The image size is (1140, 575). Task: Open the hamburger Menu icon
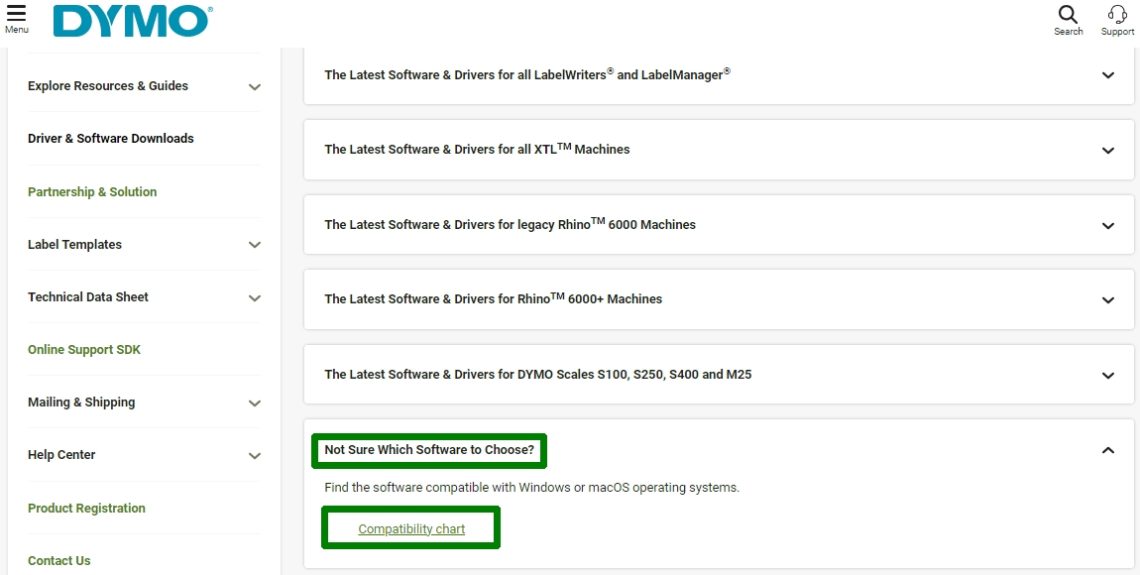pyautogui.click(x=16, y=17)
